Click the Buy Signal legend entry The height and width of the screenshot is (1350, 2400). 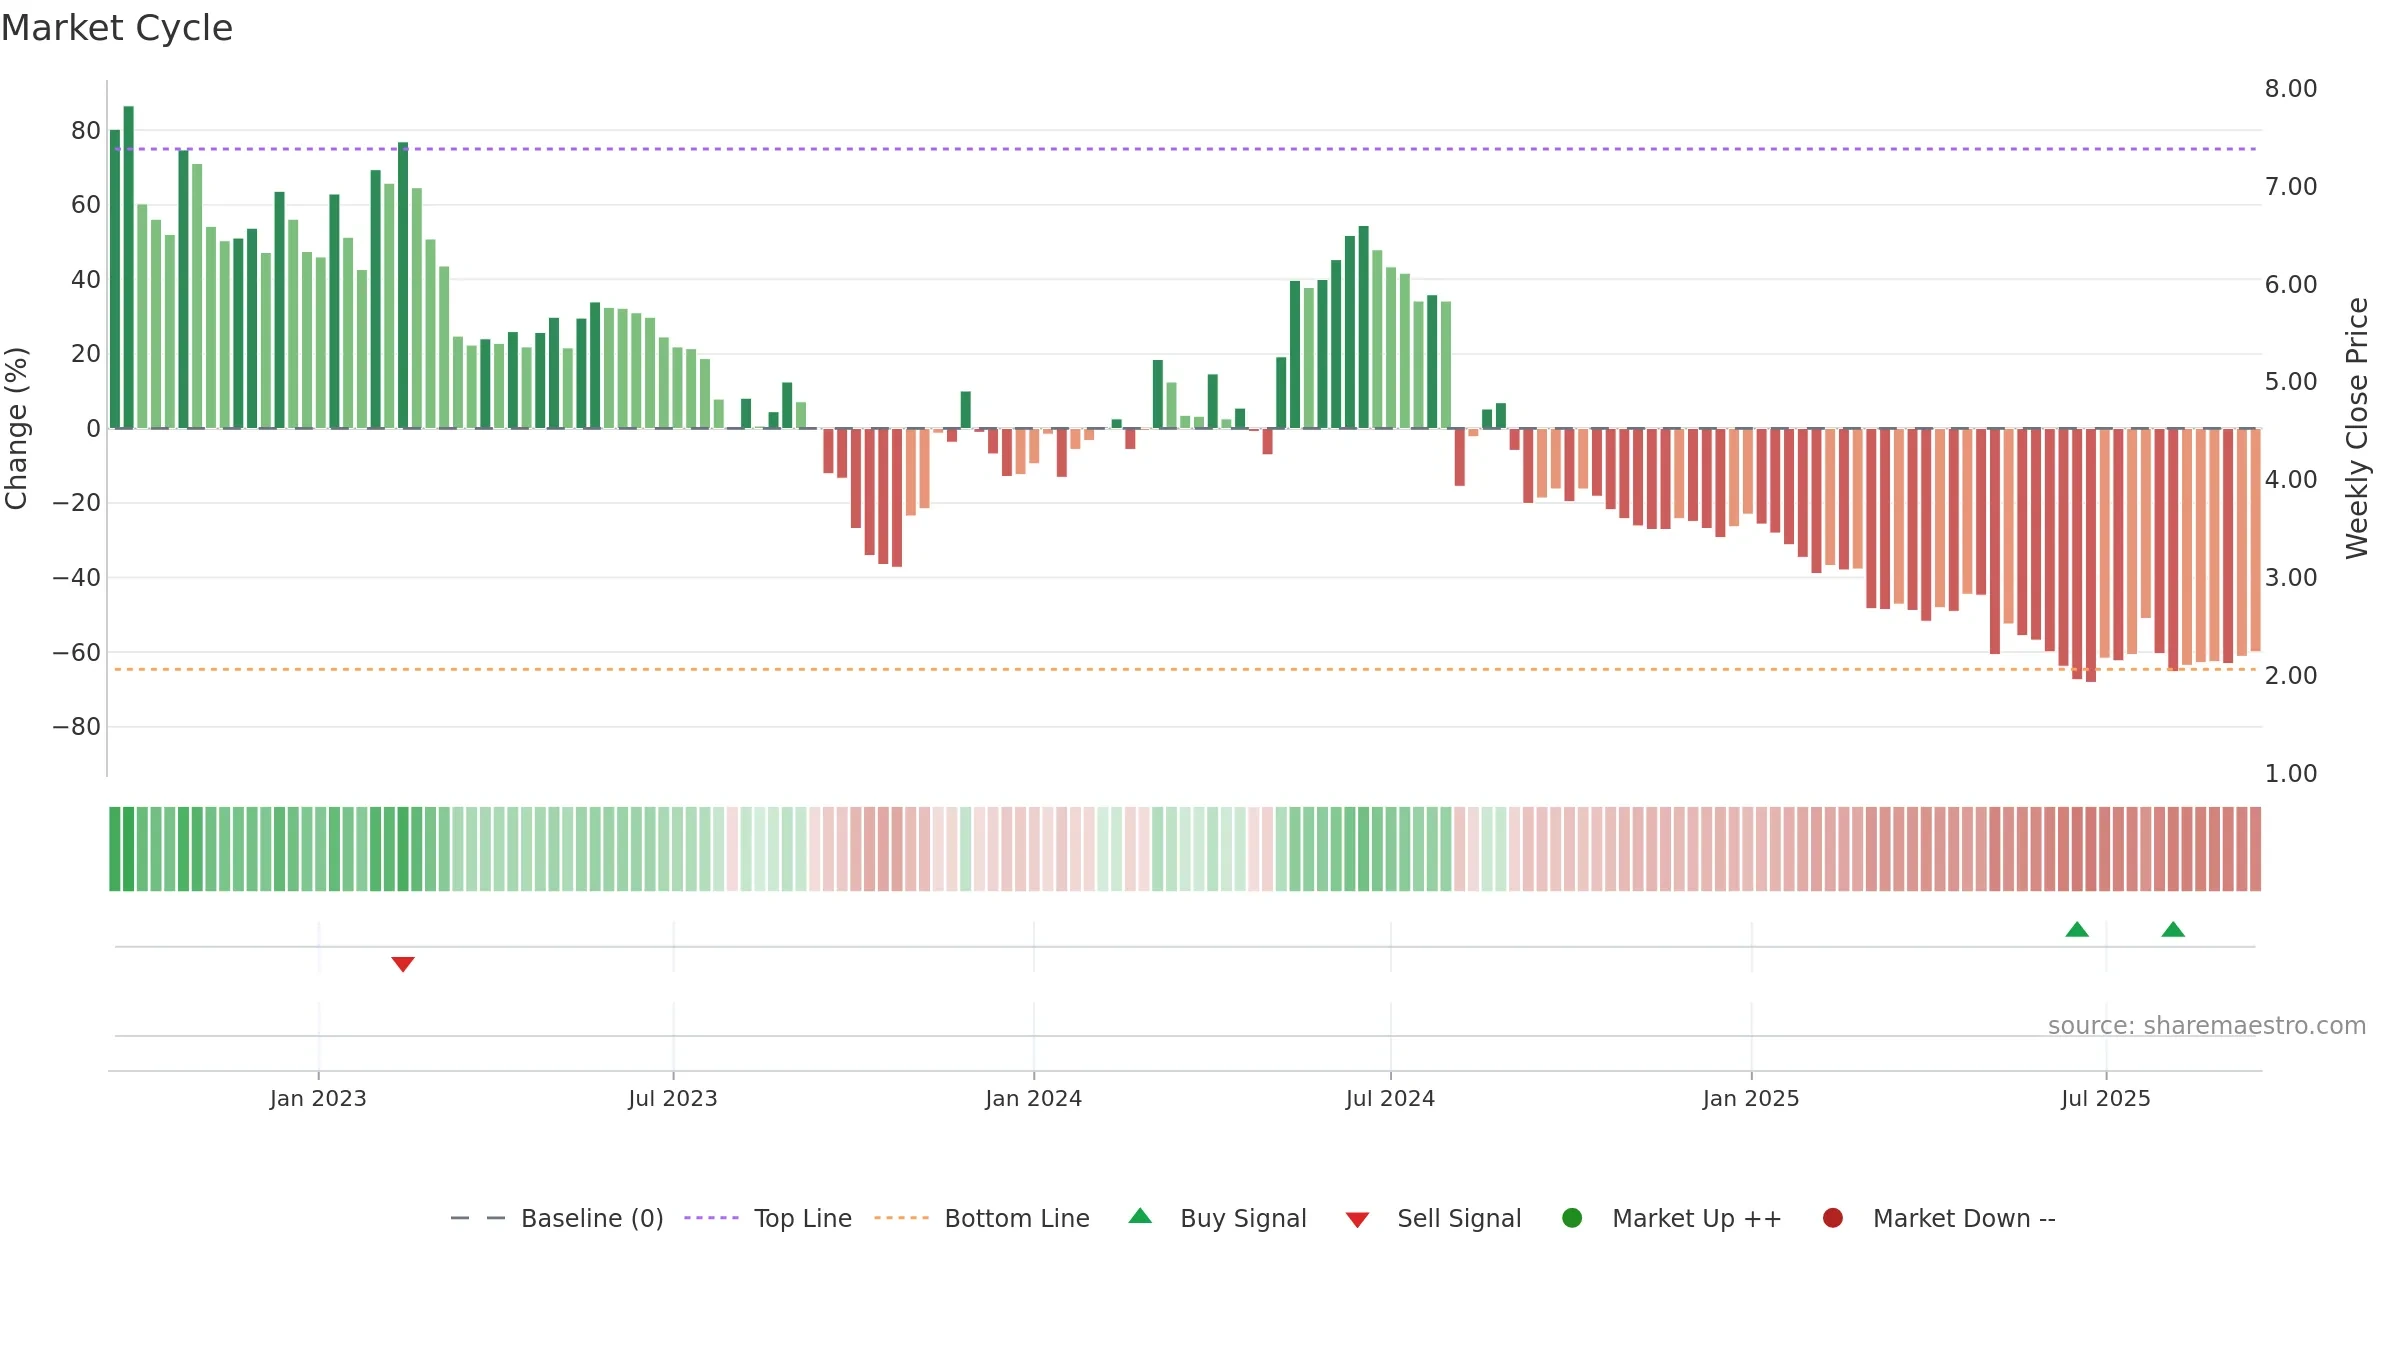(x=1217, y=1218)
